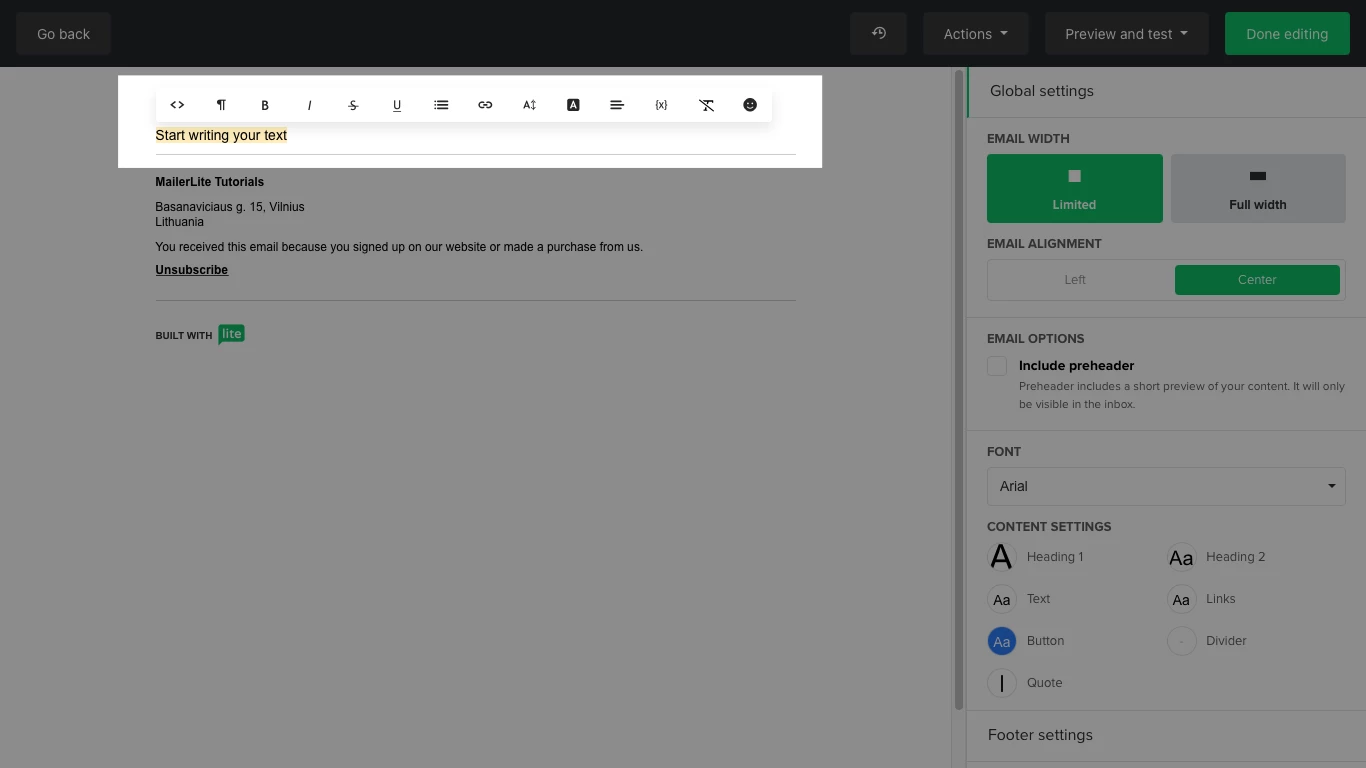The width and height of the screenshot is (1366, 768).
Task: Apply italic formatting to the text
Action: [309, 105]
